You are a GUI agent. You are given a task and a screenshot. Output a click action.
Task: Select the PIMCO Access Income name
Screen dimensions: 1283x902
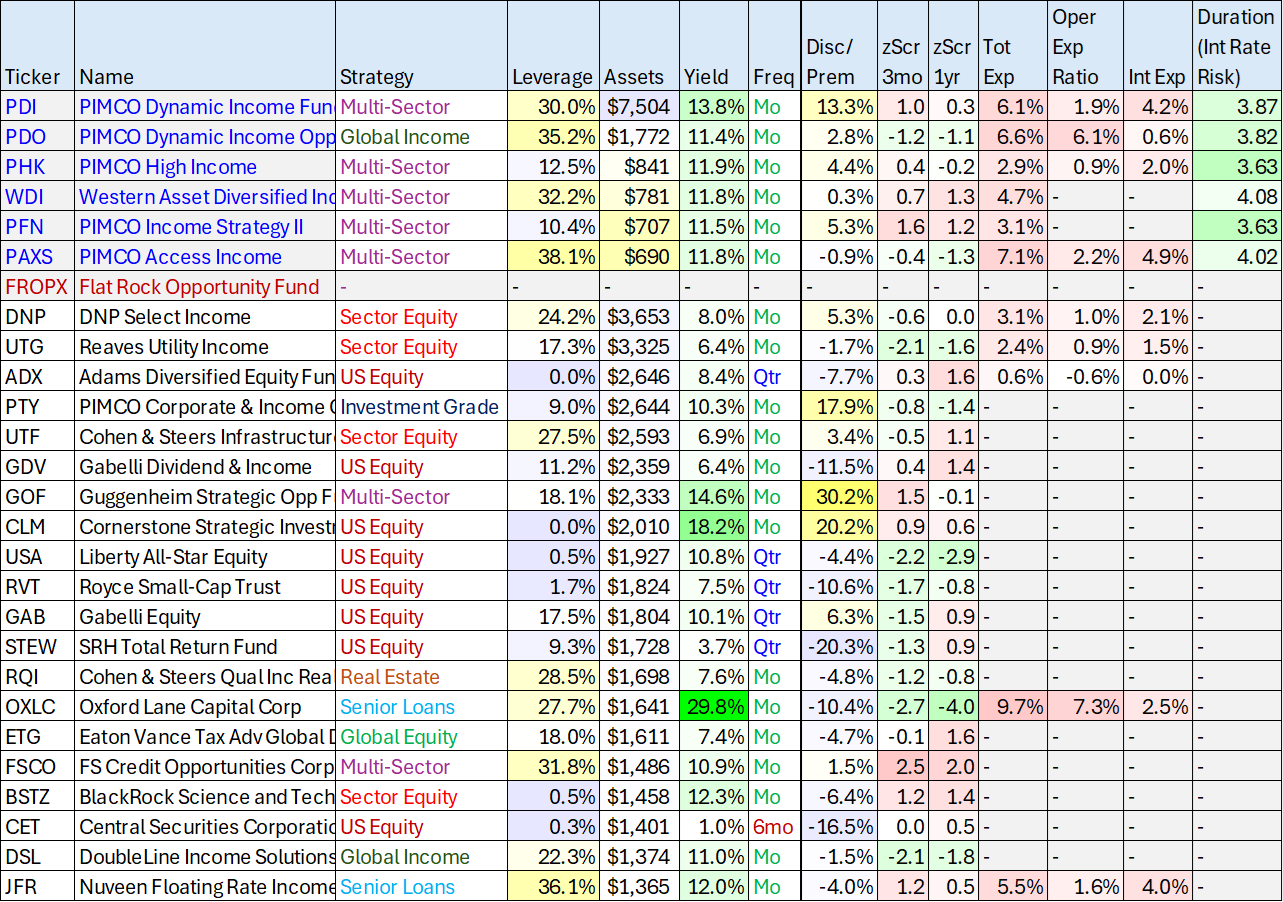(x=181, y=257)
